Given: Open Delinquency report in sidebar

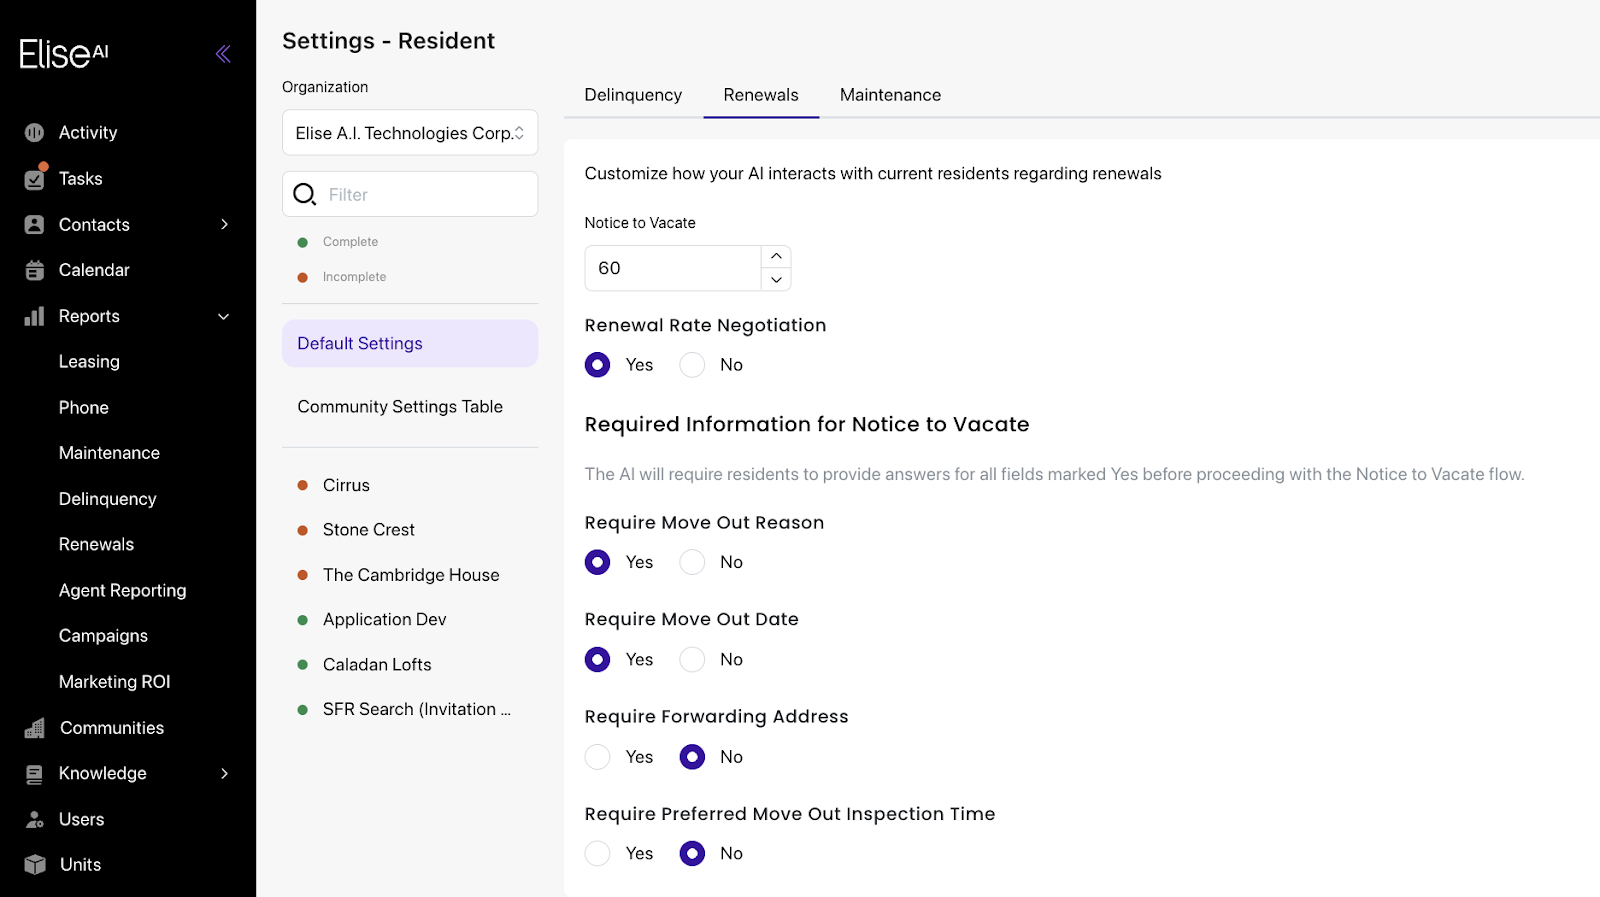Looking at the screenshot, I should [x=108, y=499].
